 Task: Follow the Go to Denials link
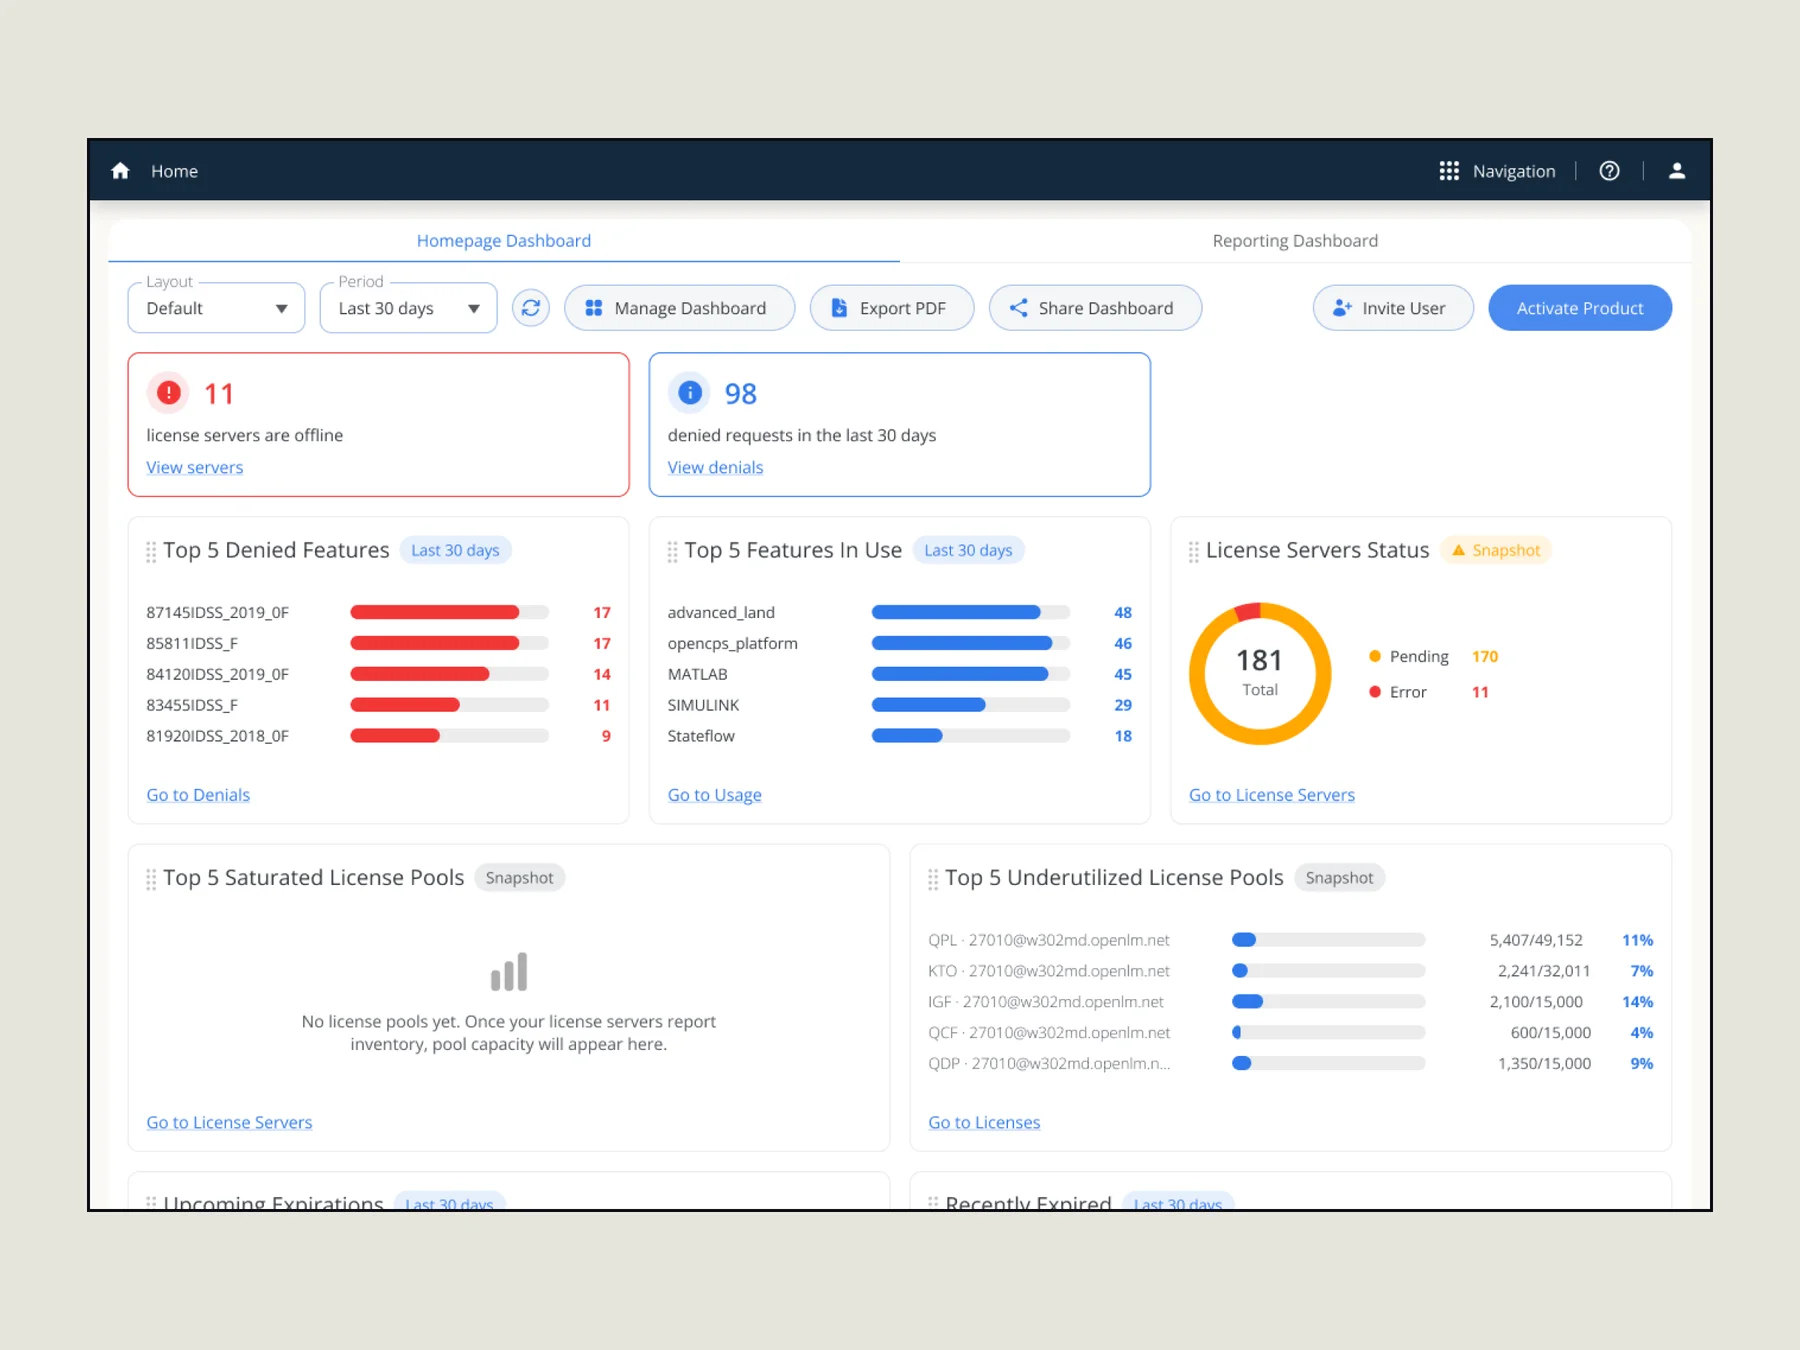tap(198, 795)
